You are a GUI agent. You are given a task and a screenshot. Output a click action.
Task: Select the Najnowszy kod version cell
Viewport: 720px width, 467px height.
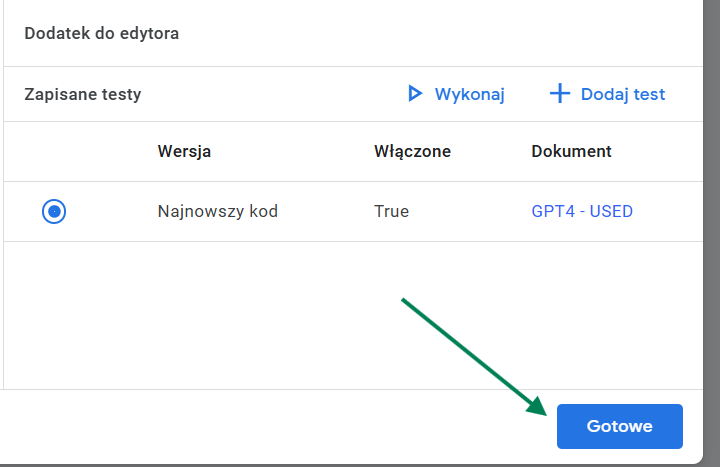click(217, 211)
